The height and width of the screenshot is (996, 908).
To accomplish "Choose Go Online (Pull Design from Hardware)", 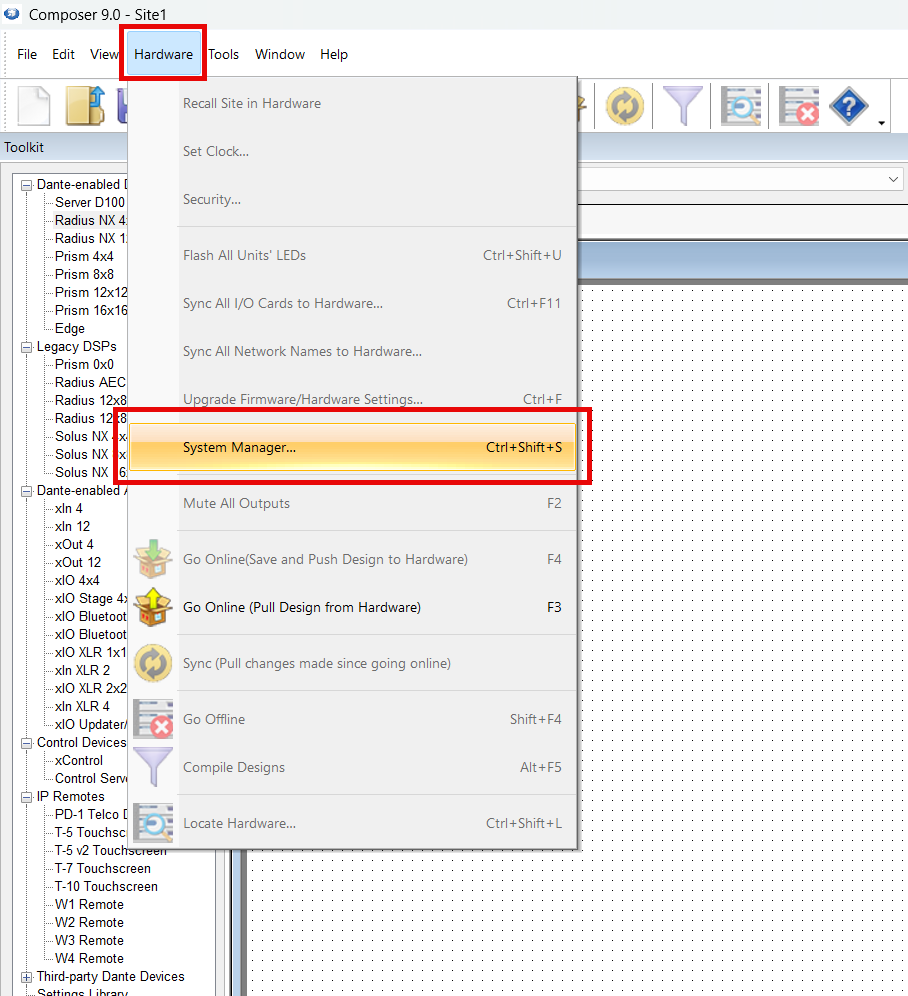I will (353, 607).
